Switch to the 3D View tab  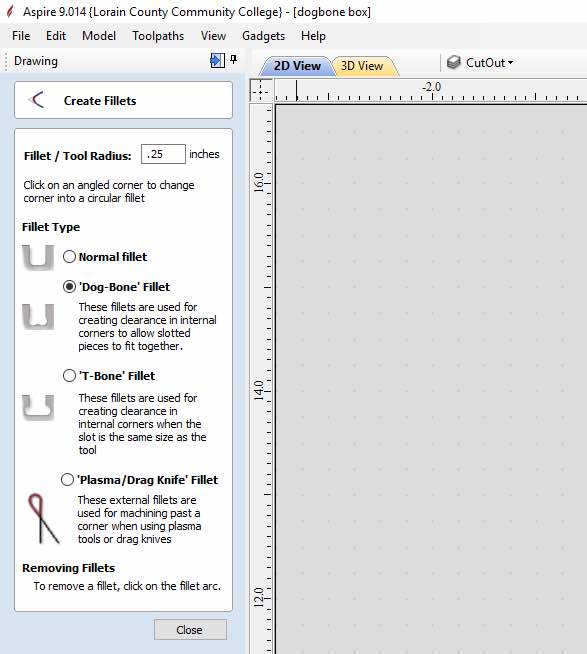362,66
